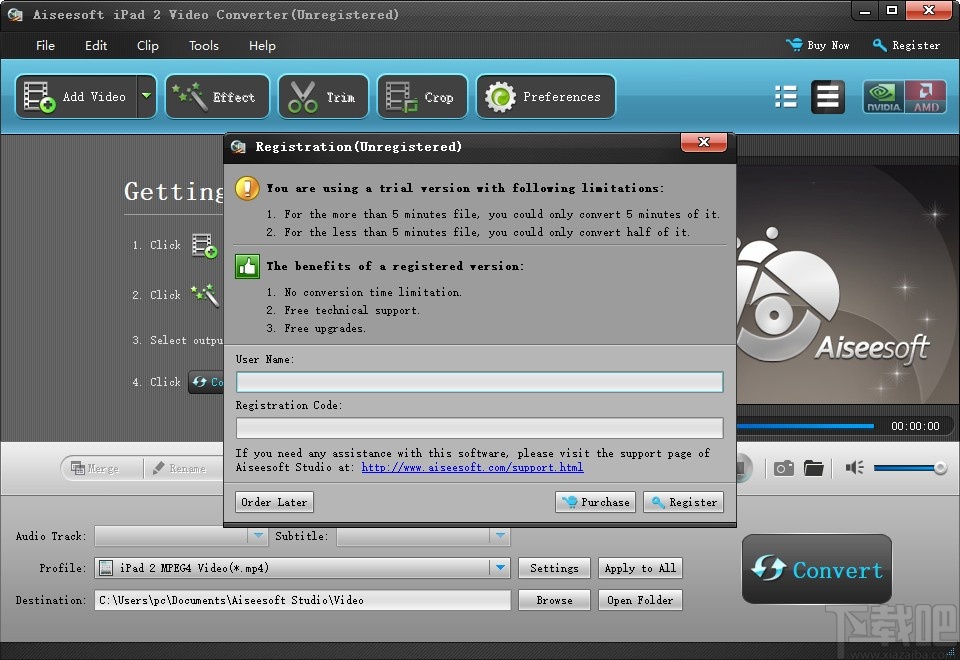The image size is (960, 660).
Task: Toggle AMD acceleration icon
Action: pos(925,97)
